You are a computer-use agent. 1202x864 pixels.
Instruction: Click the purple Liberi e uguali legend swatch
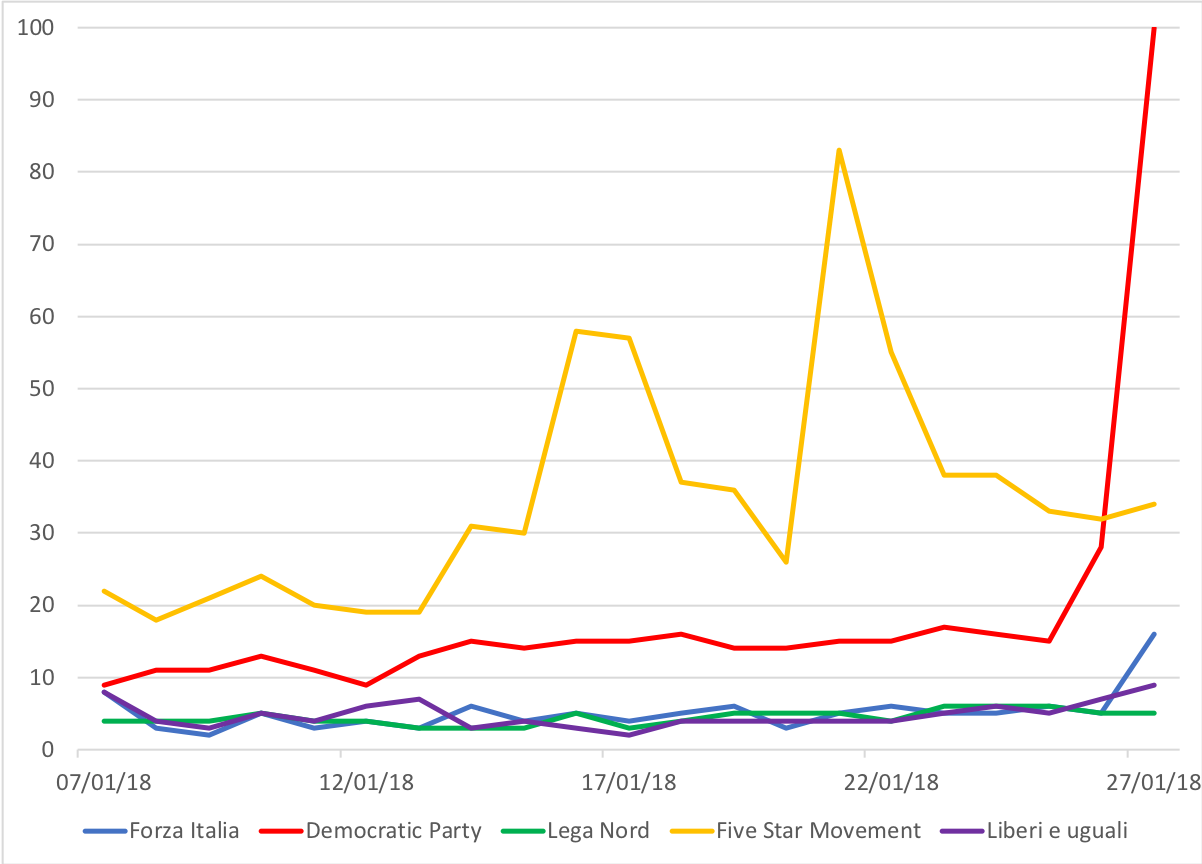pos(959,831)
